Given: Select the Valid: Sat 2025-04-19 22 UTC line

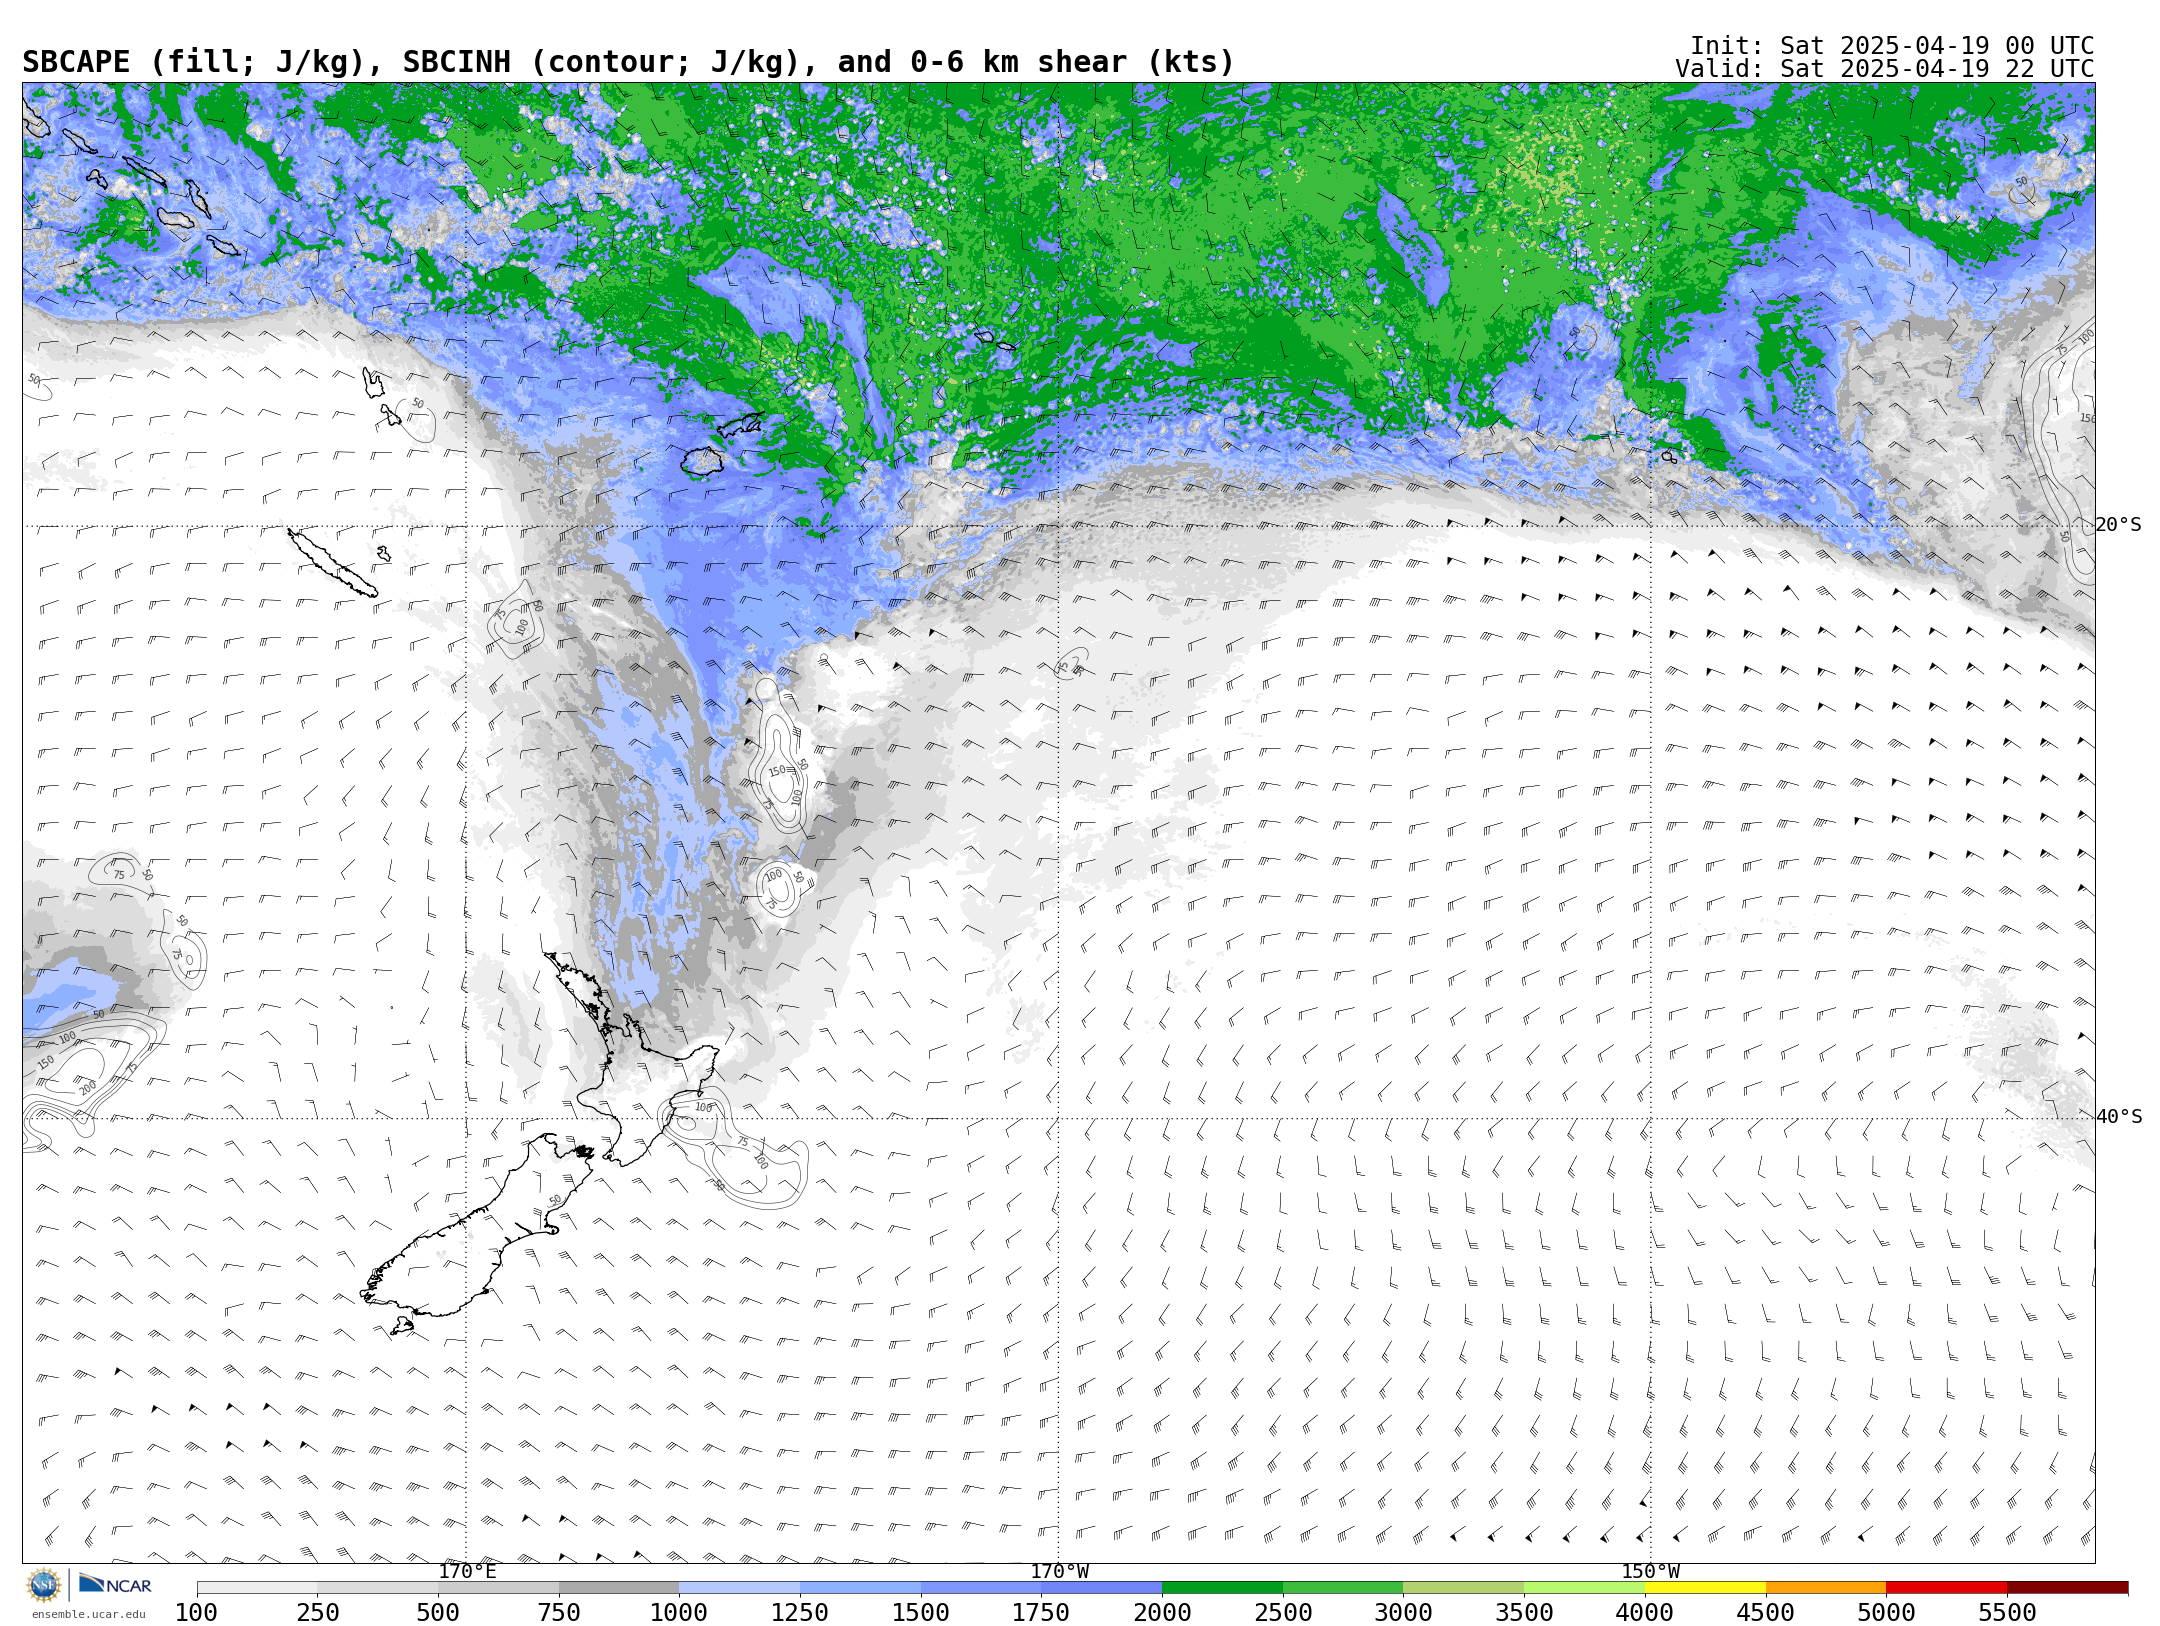Looking at the screenshot, I should pyautogui.click(x=1884, y=69).
